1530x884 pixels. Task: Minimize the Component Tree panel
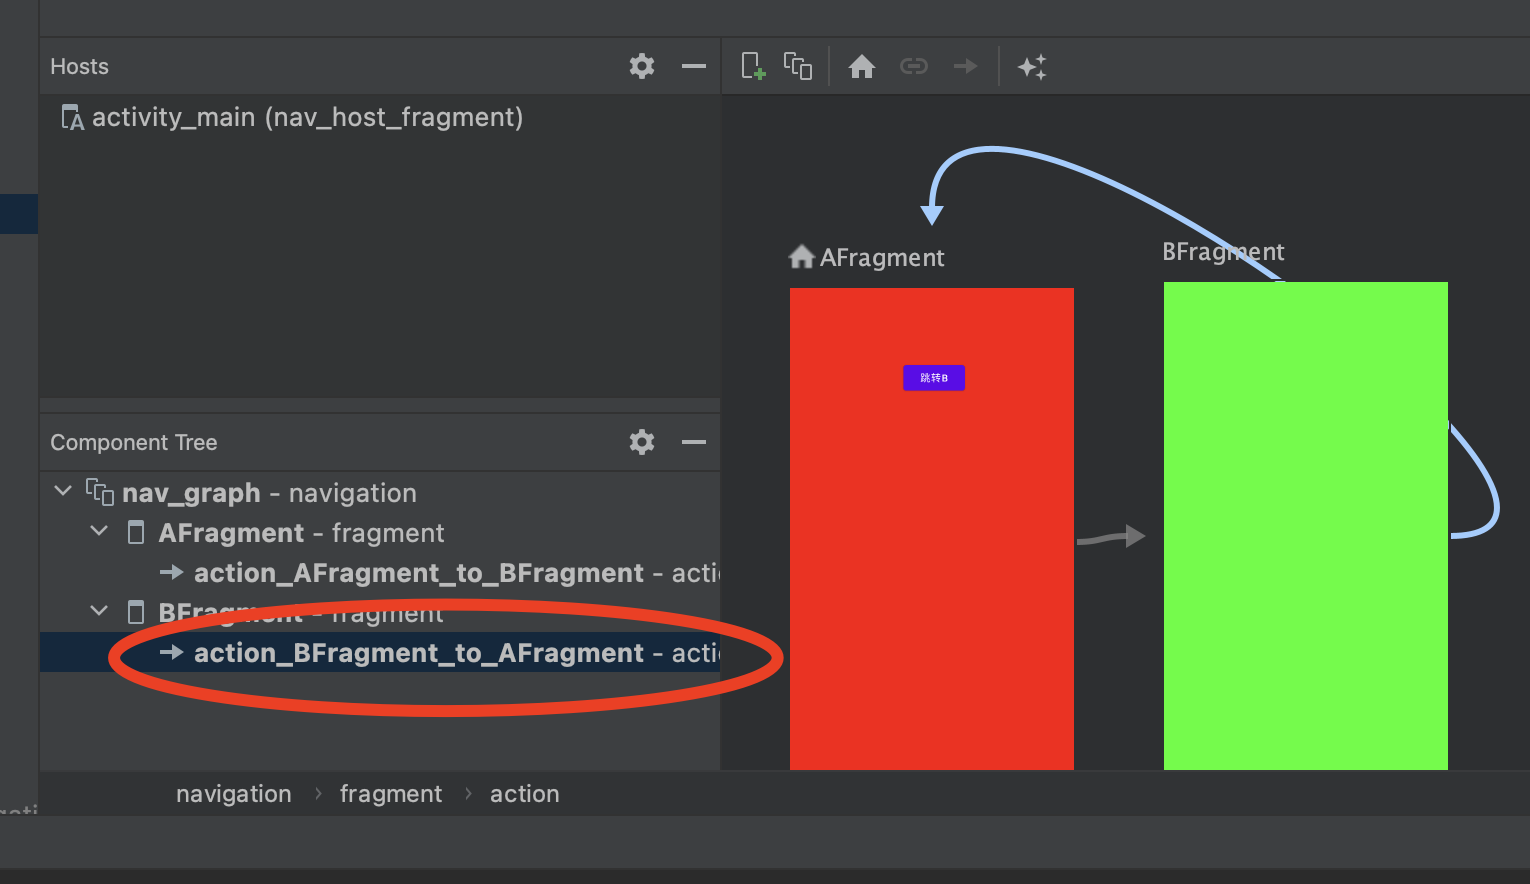pyautogui.click(x=694, y=442)
